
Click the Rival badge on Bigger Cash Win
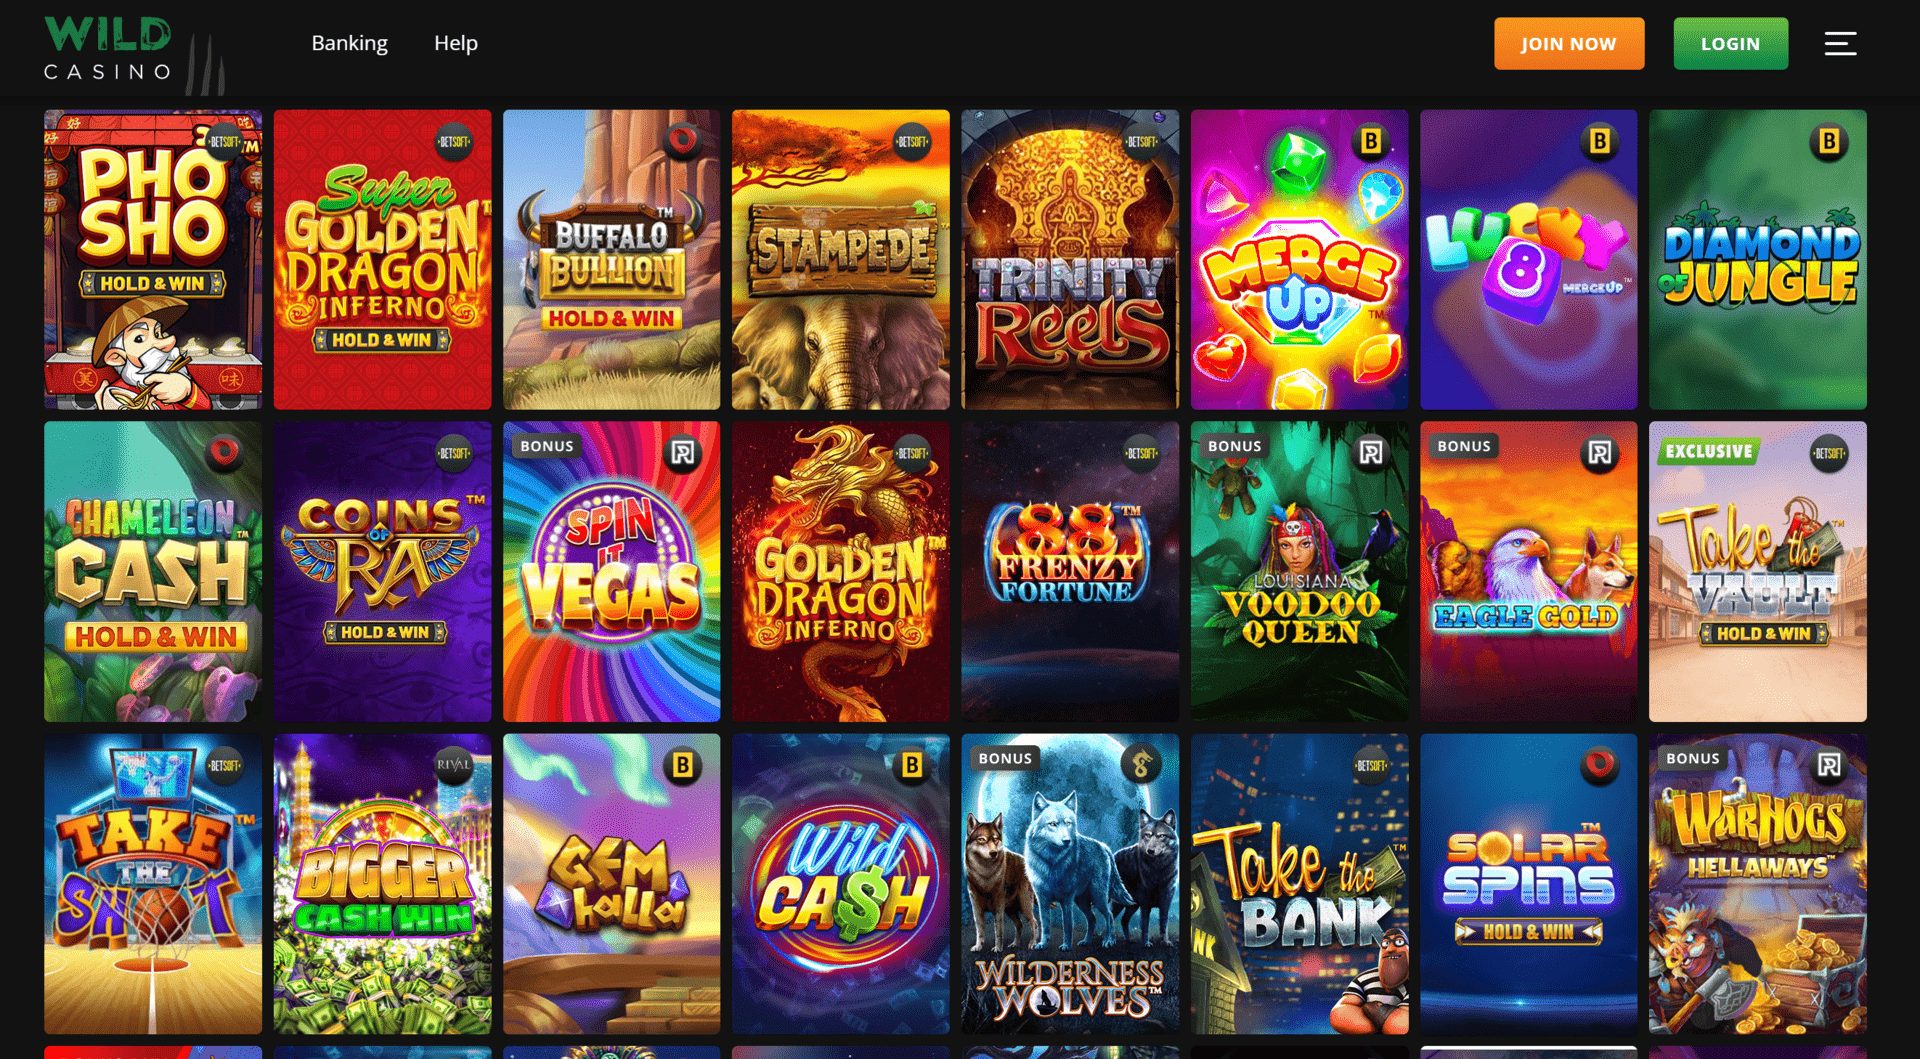pos(453,766)
